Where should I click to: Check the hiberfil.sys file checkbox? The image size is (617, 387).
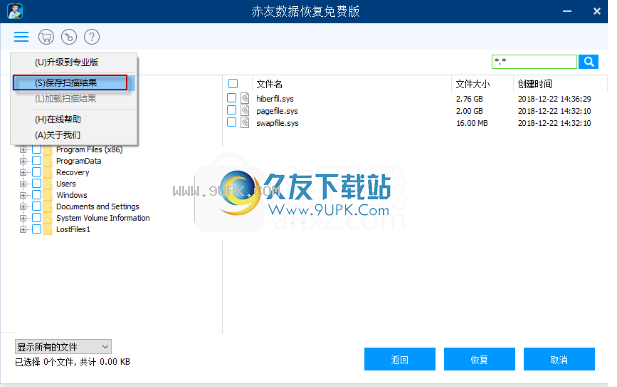[232, 98]
